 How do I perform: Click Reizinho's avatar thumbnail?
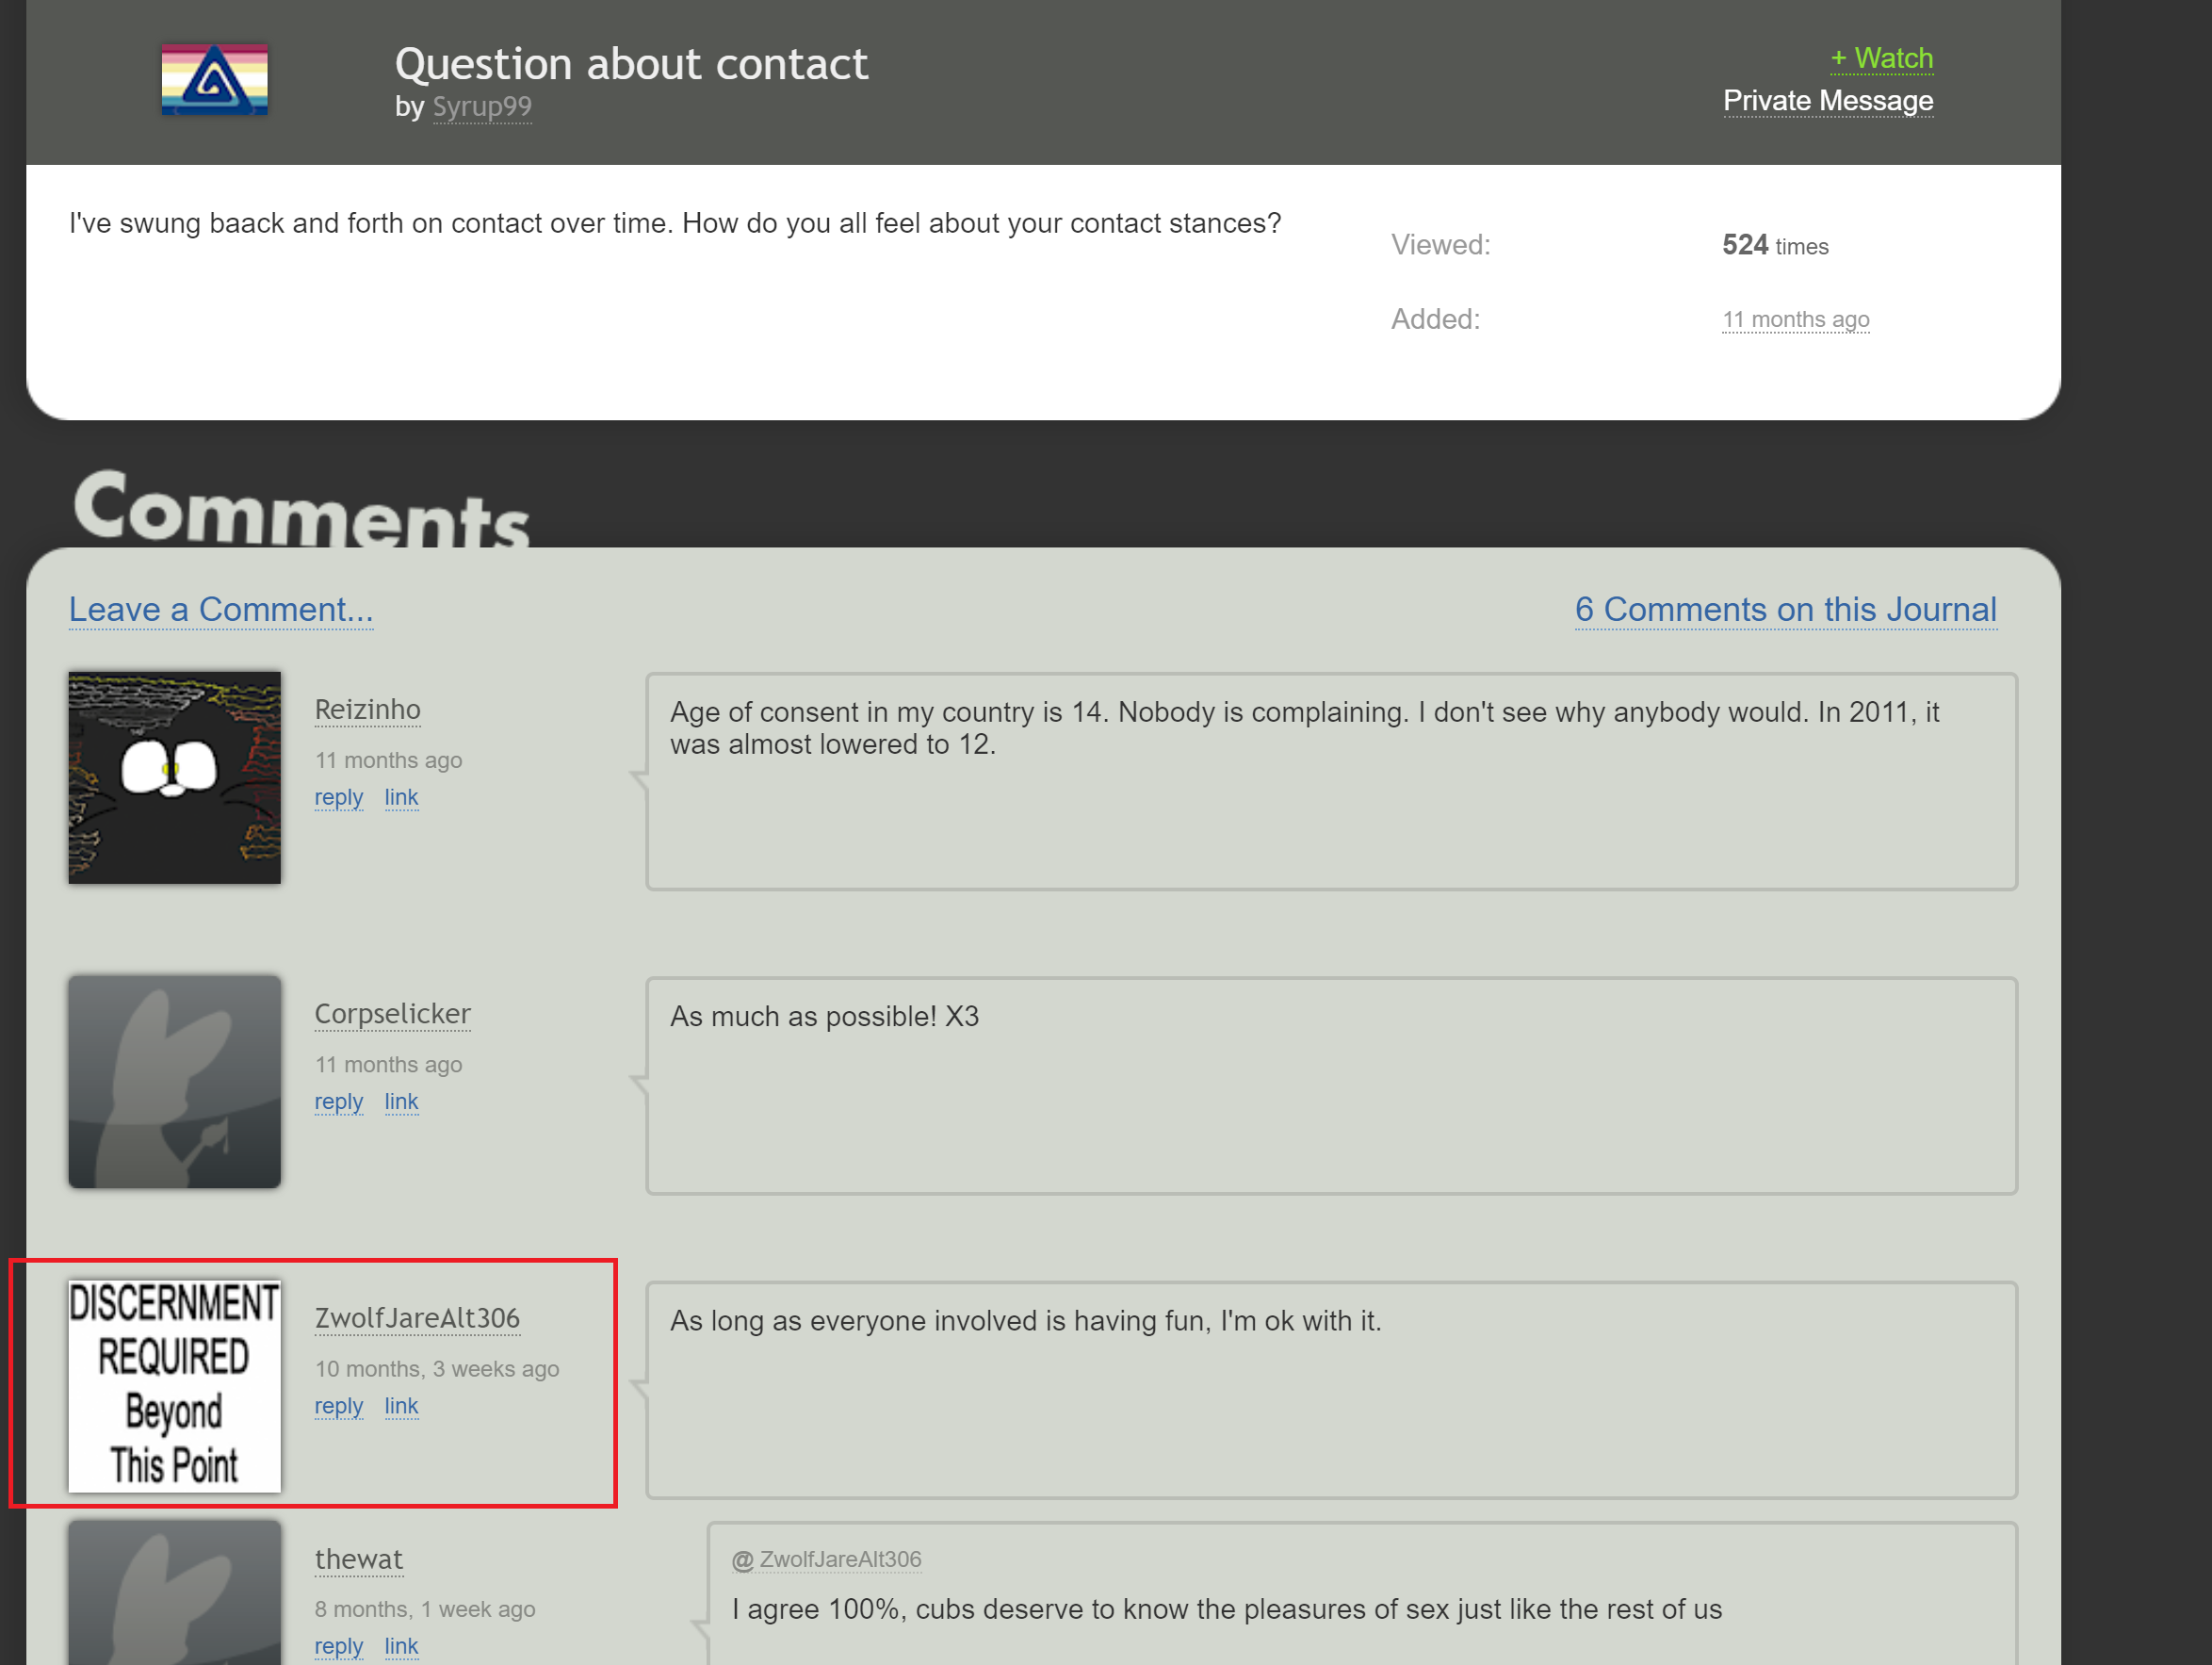(174, 777)
